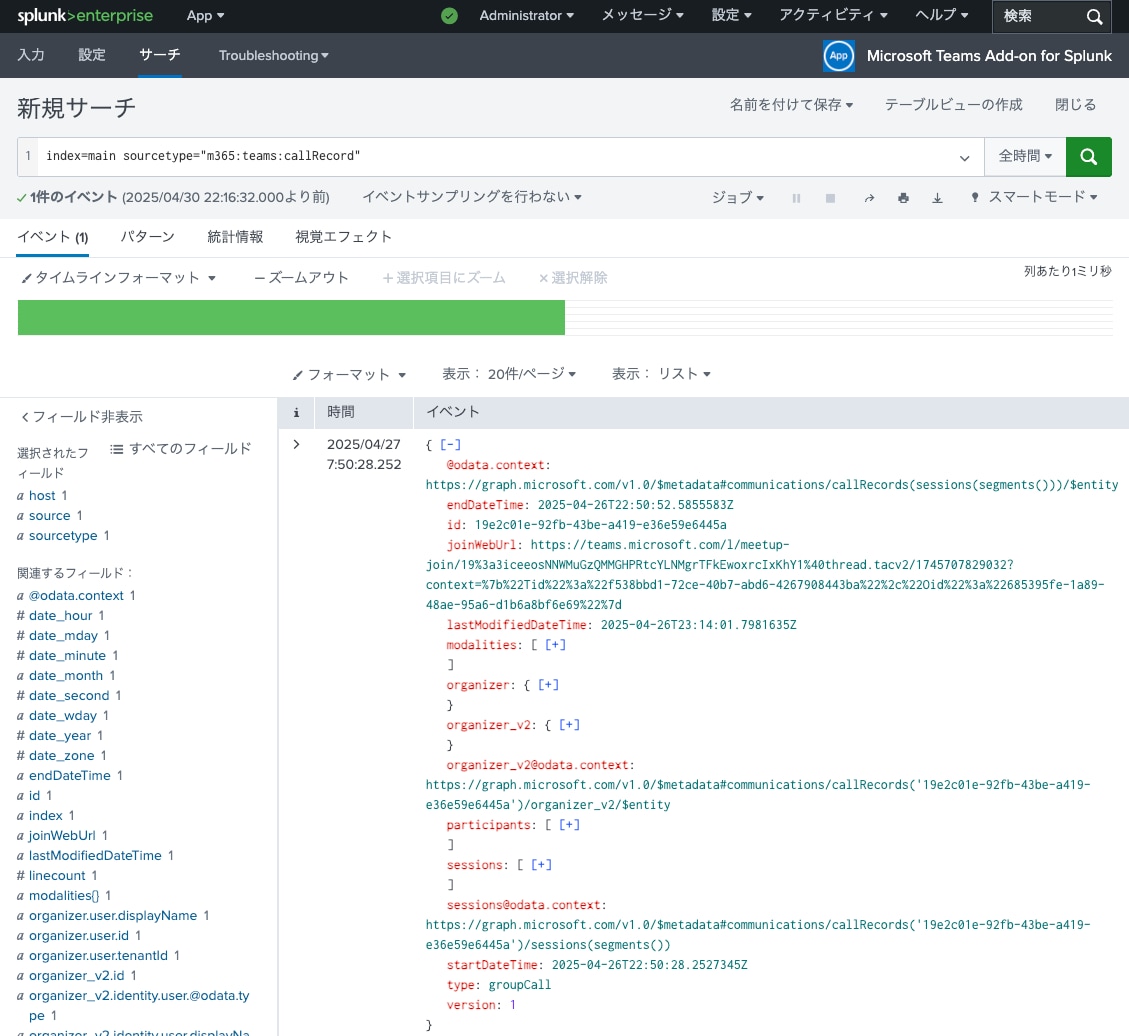Open the アクティビティ menu
Screen dimensions: 1129x1036
(833, 16)
